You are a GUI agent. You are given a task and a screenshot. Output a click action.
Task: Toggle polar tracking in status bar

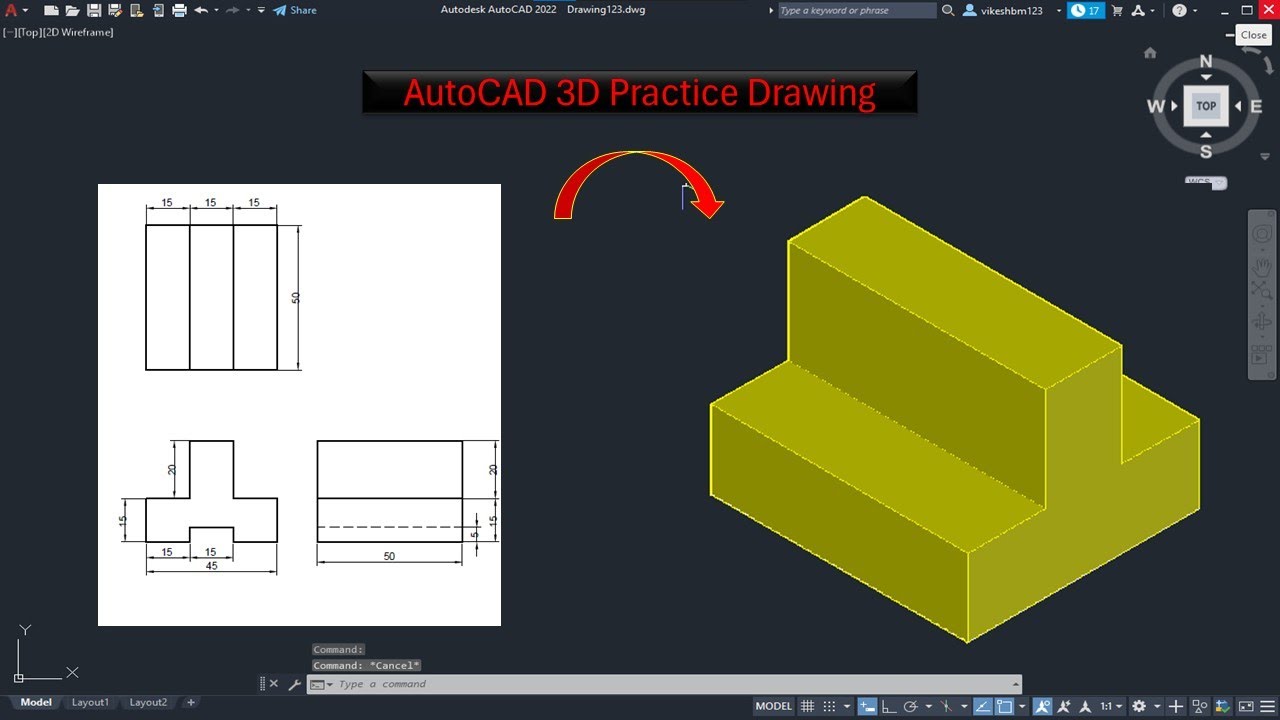pyautogui.click(x=910, y=706)
